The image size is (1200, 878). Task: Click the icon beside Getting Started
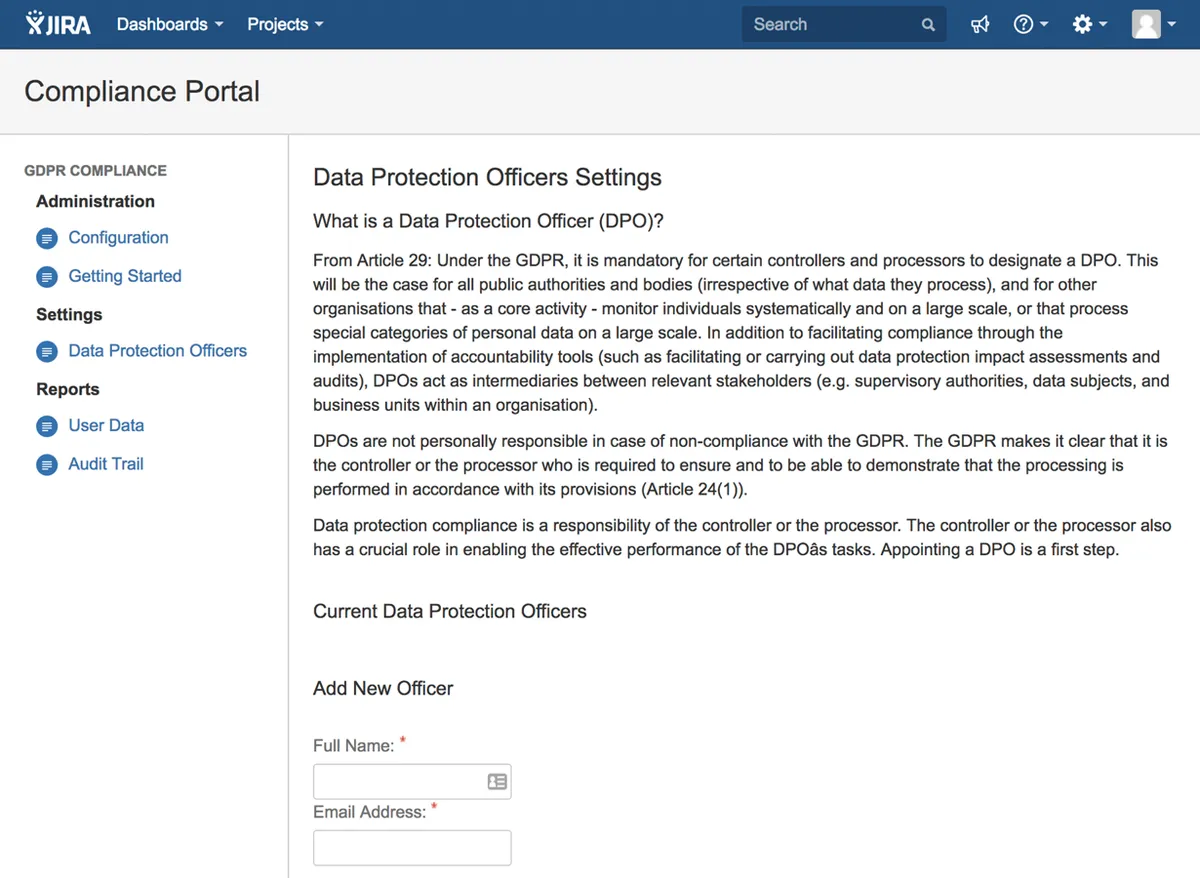coord(47,277)
